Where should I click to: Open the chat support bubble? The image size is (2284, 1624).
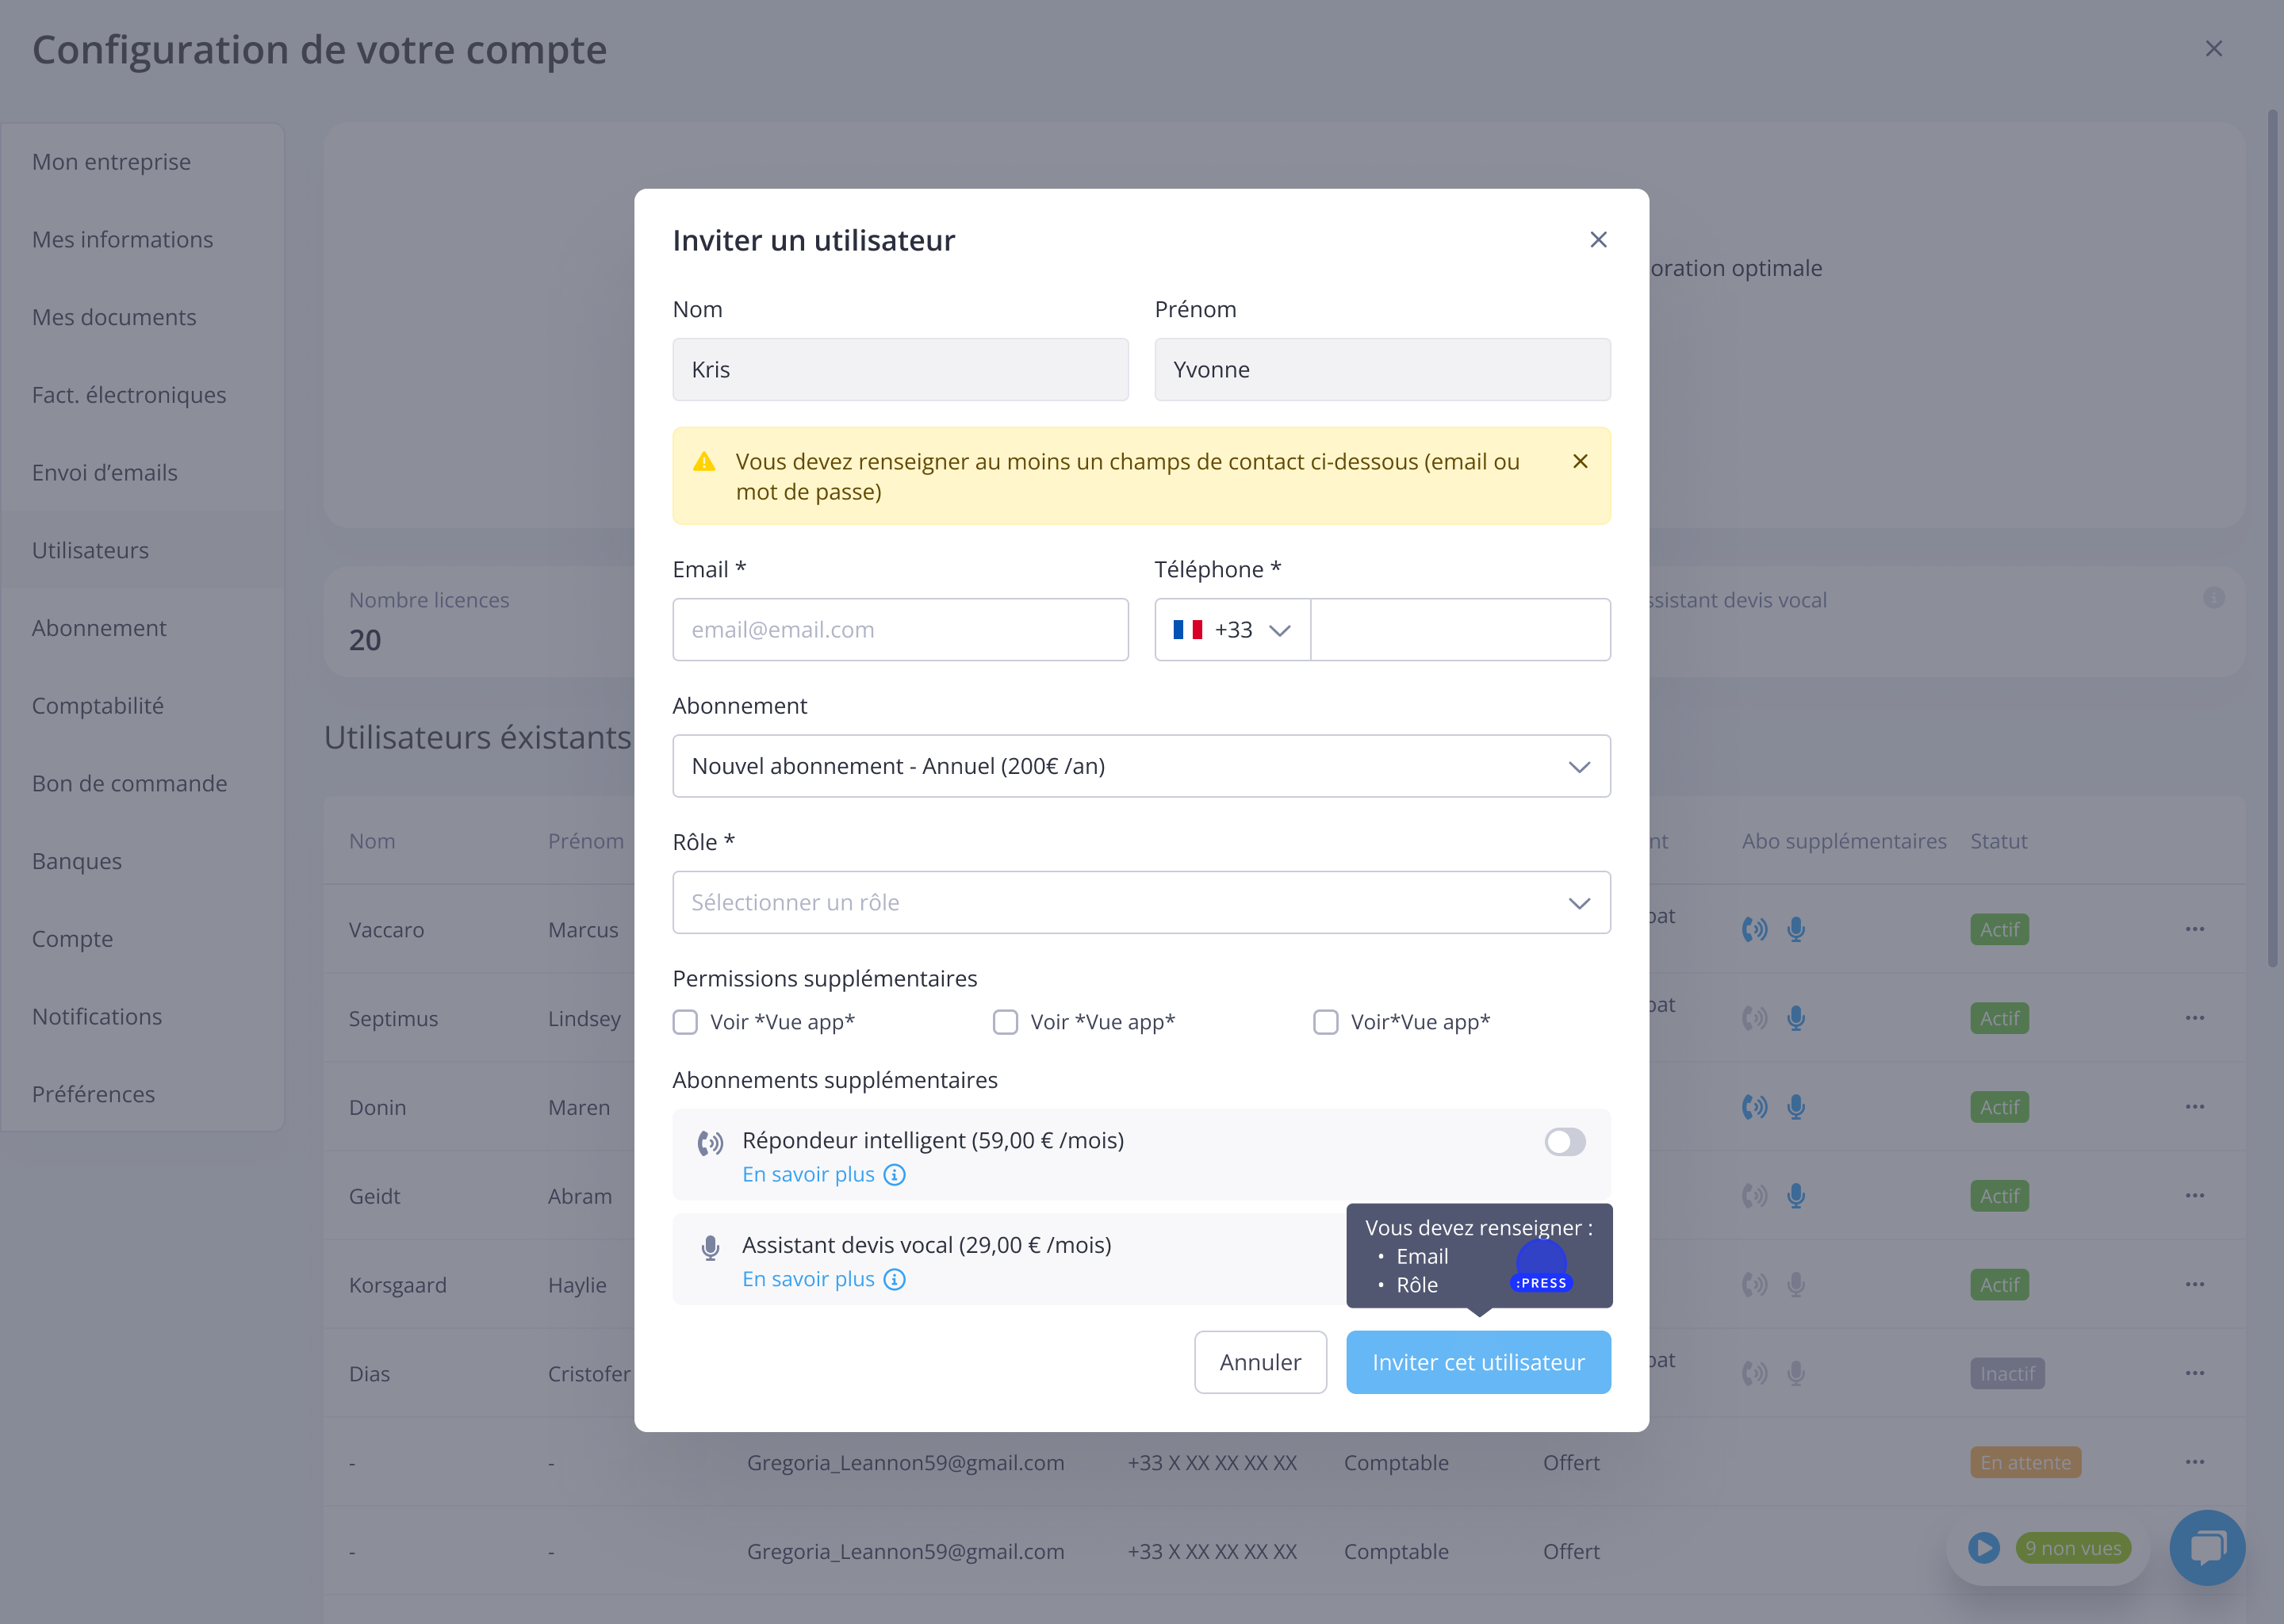coord(2206,1548)
